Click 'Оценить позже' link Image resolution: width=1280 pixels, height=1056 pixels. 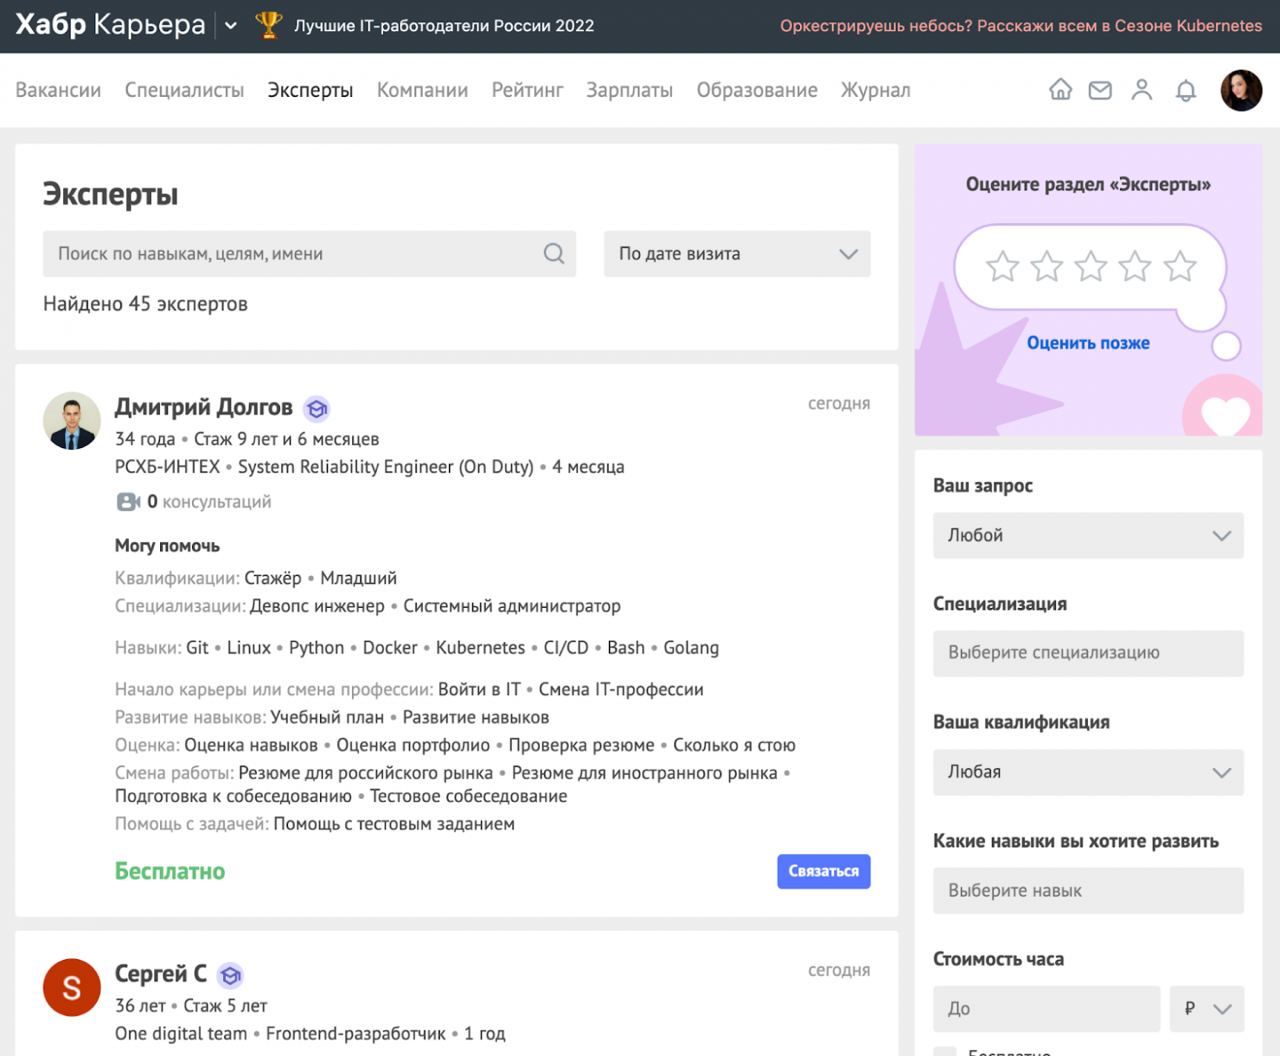click(1088, 343)
